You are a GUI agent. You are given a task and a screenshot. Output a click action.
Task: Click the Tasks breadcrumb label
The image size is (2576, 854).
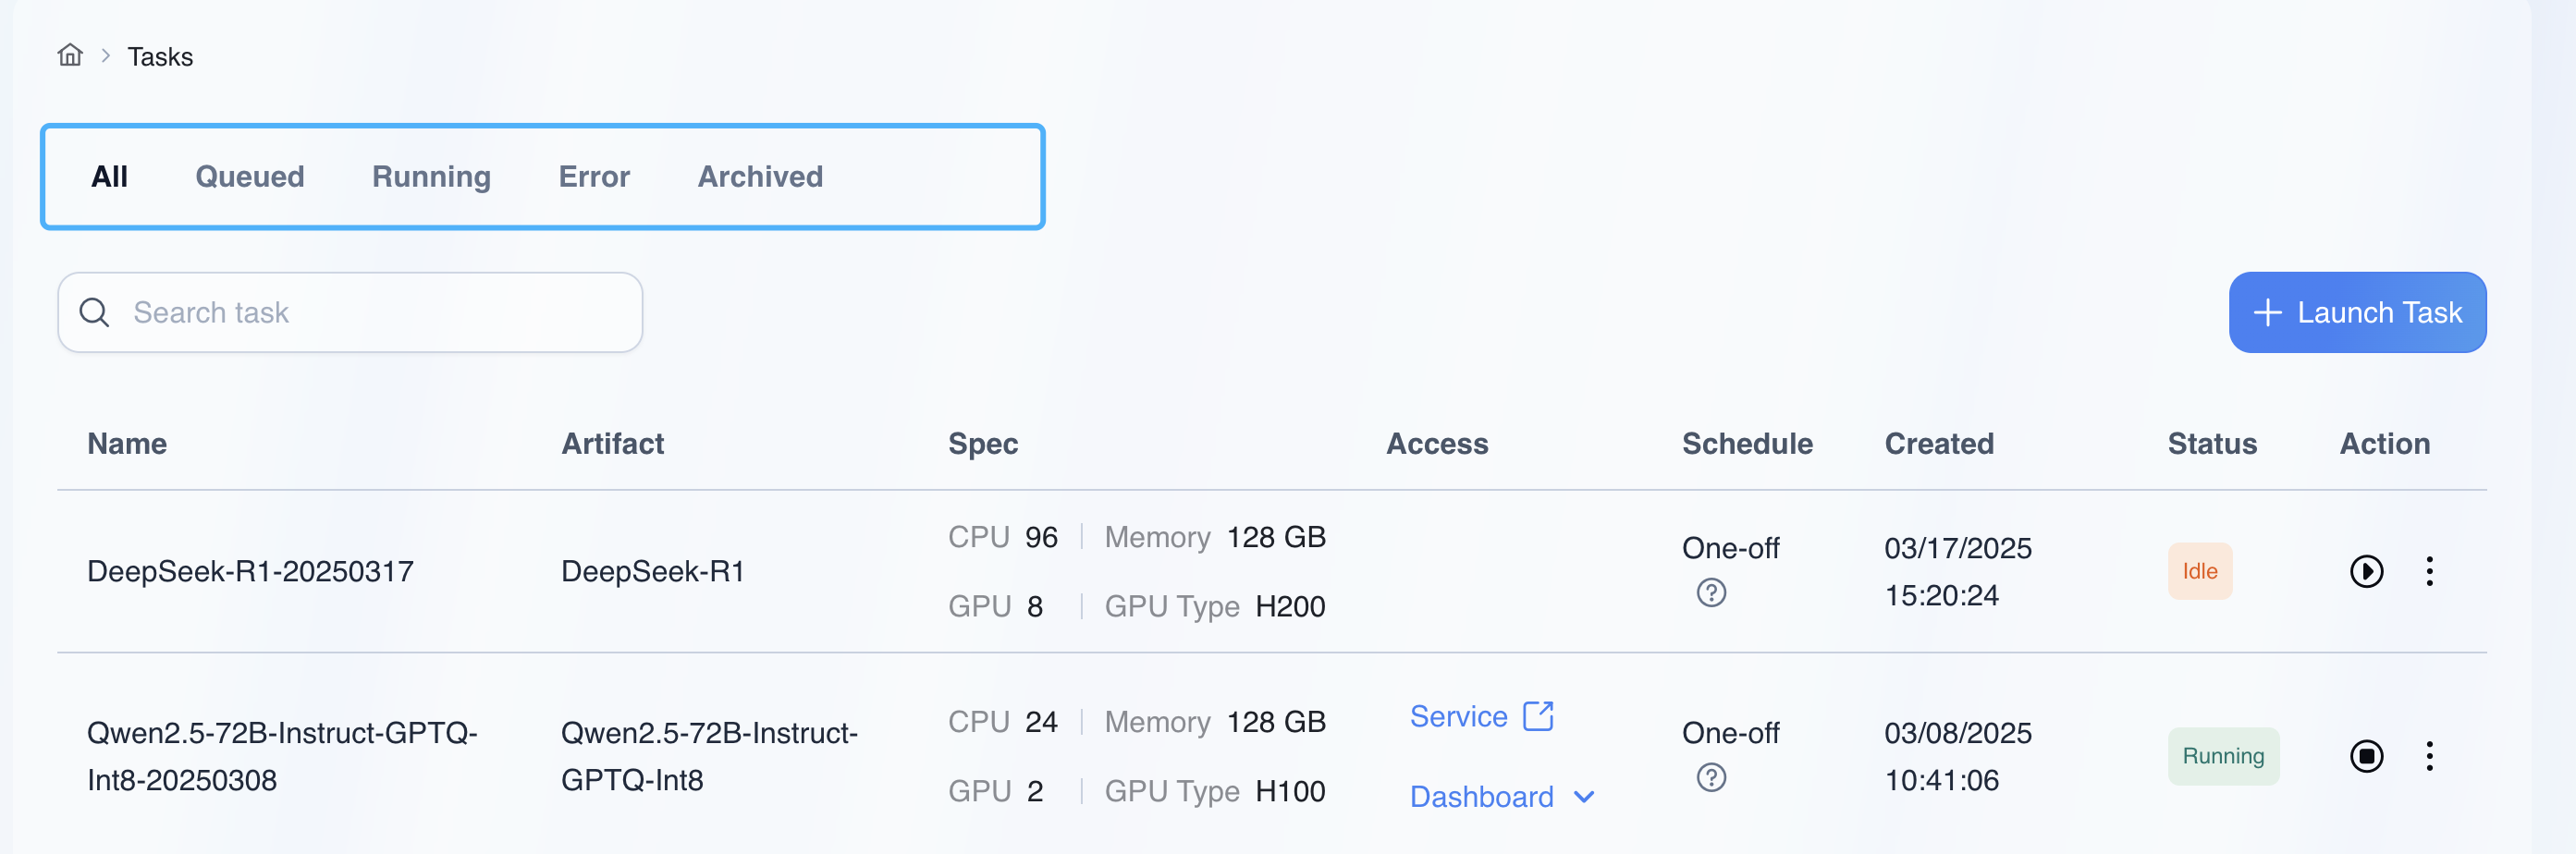(x=160, y=57)
